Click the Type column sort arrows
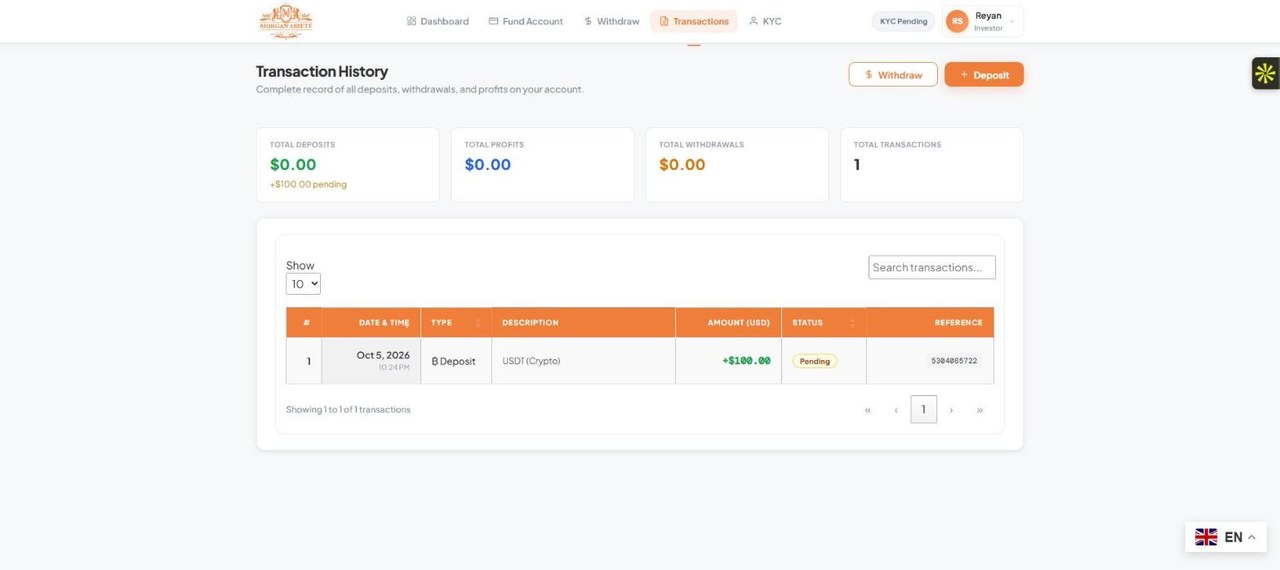 coord(478,322)
